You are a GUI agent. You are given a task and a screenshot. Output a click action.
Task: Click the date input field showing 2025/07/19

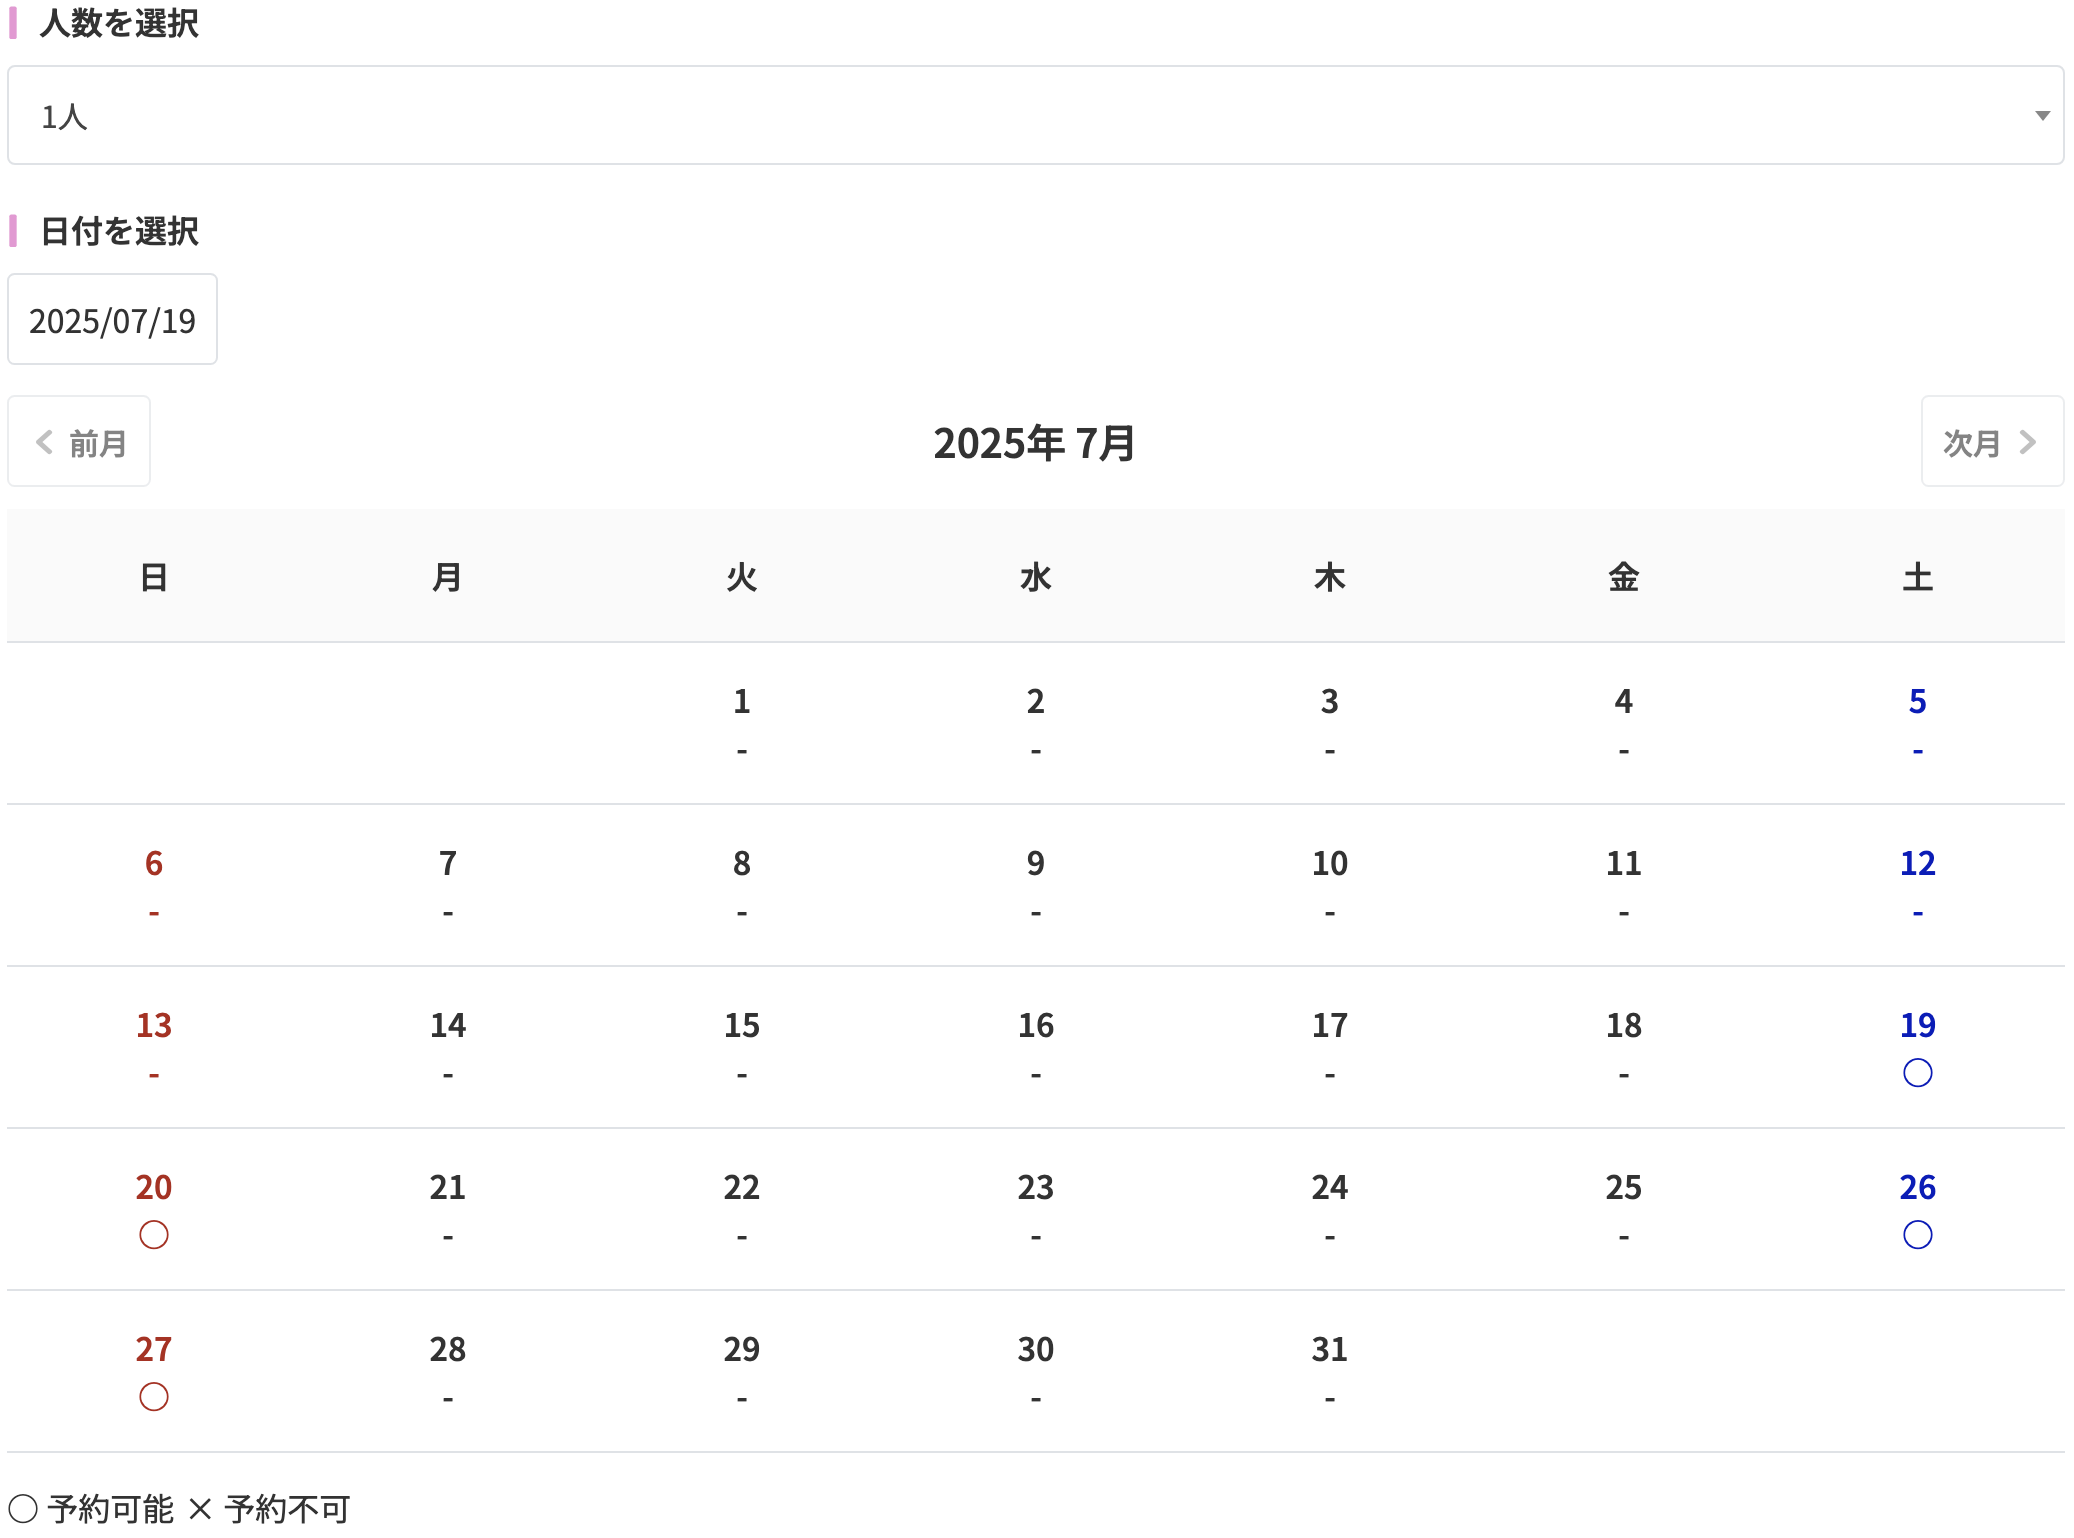(112, 320)
